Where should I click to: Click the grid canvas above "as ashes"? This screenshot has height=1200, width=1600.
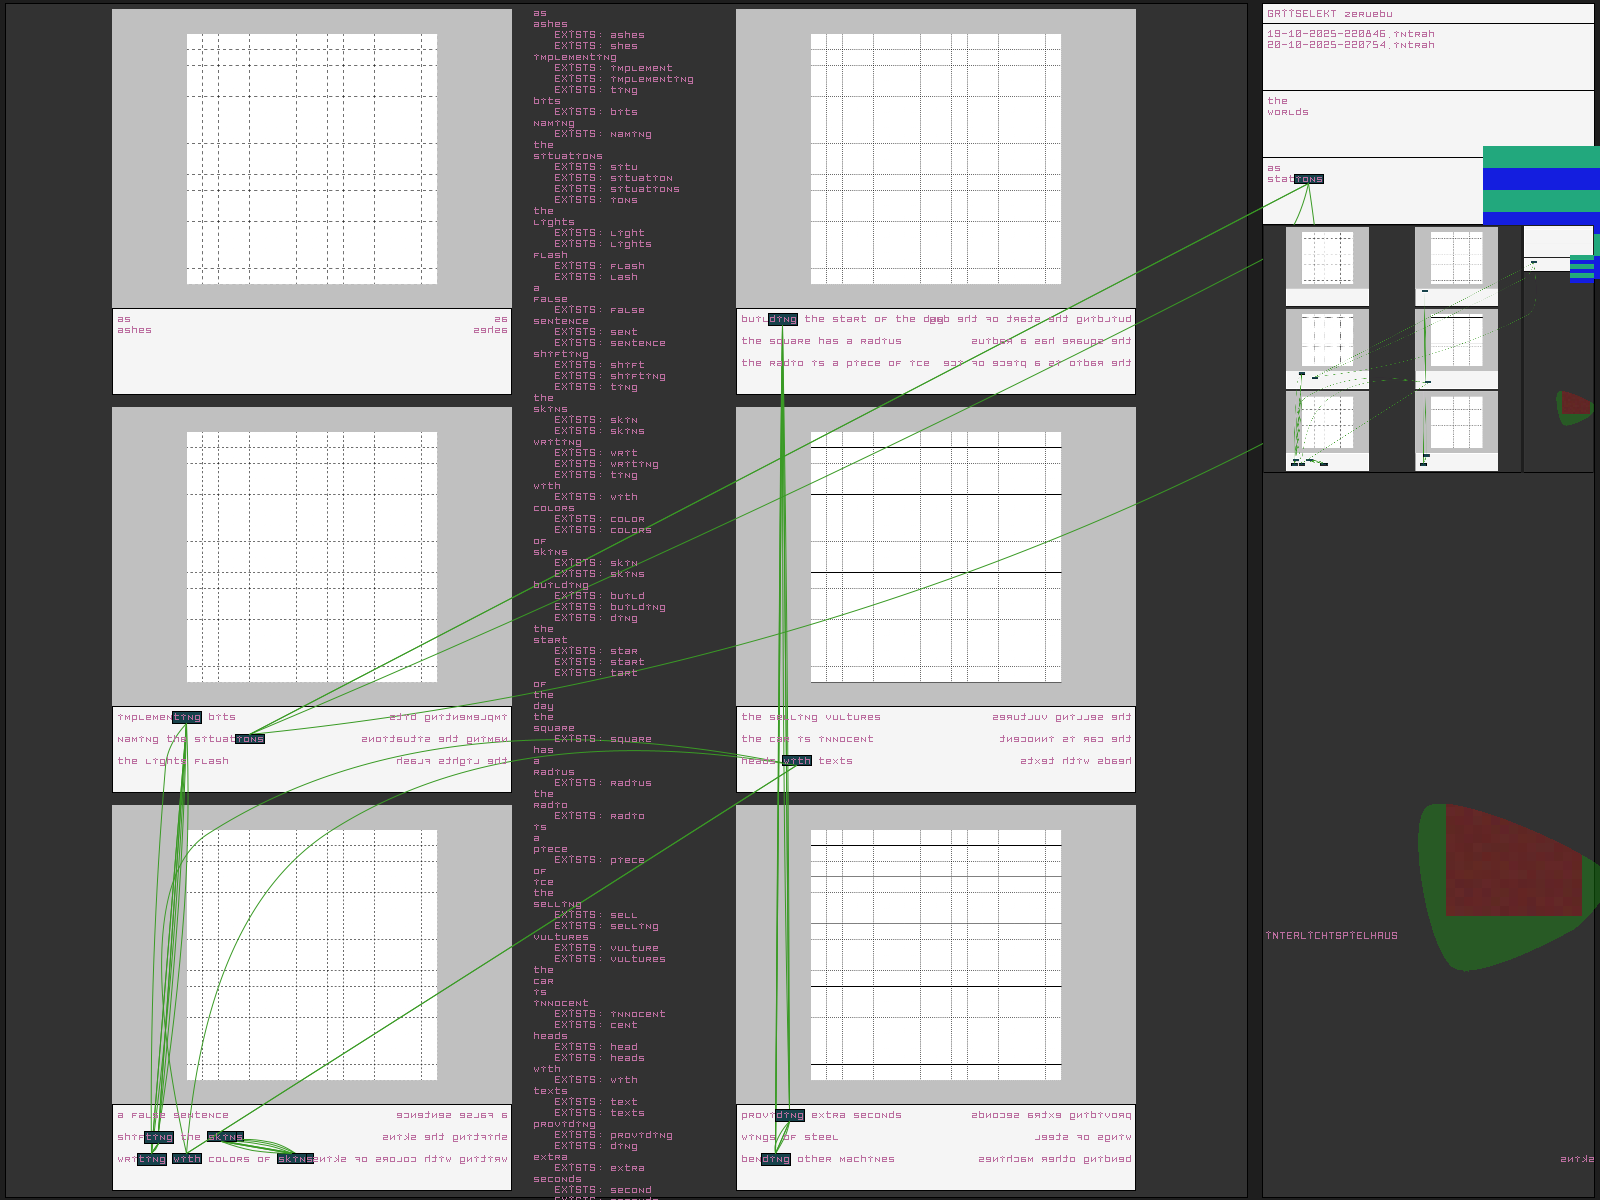pos(312,159)
